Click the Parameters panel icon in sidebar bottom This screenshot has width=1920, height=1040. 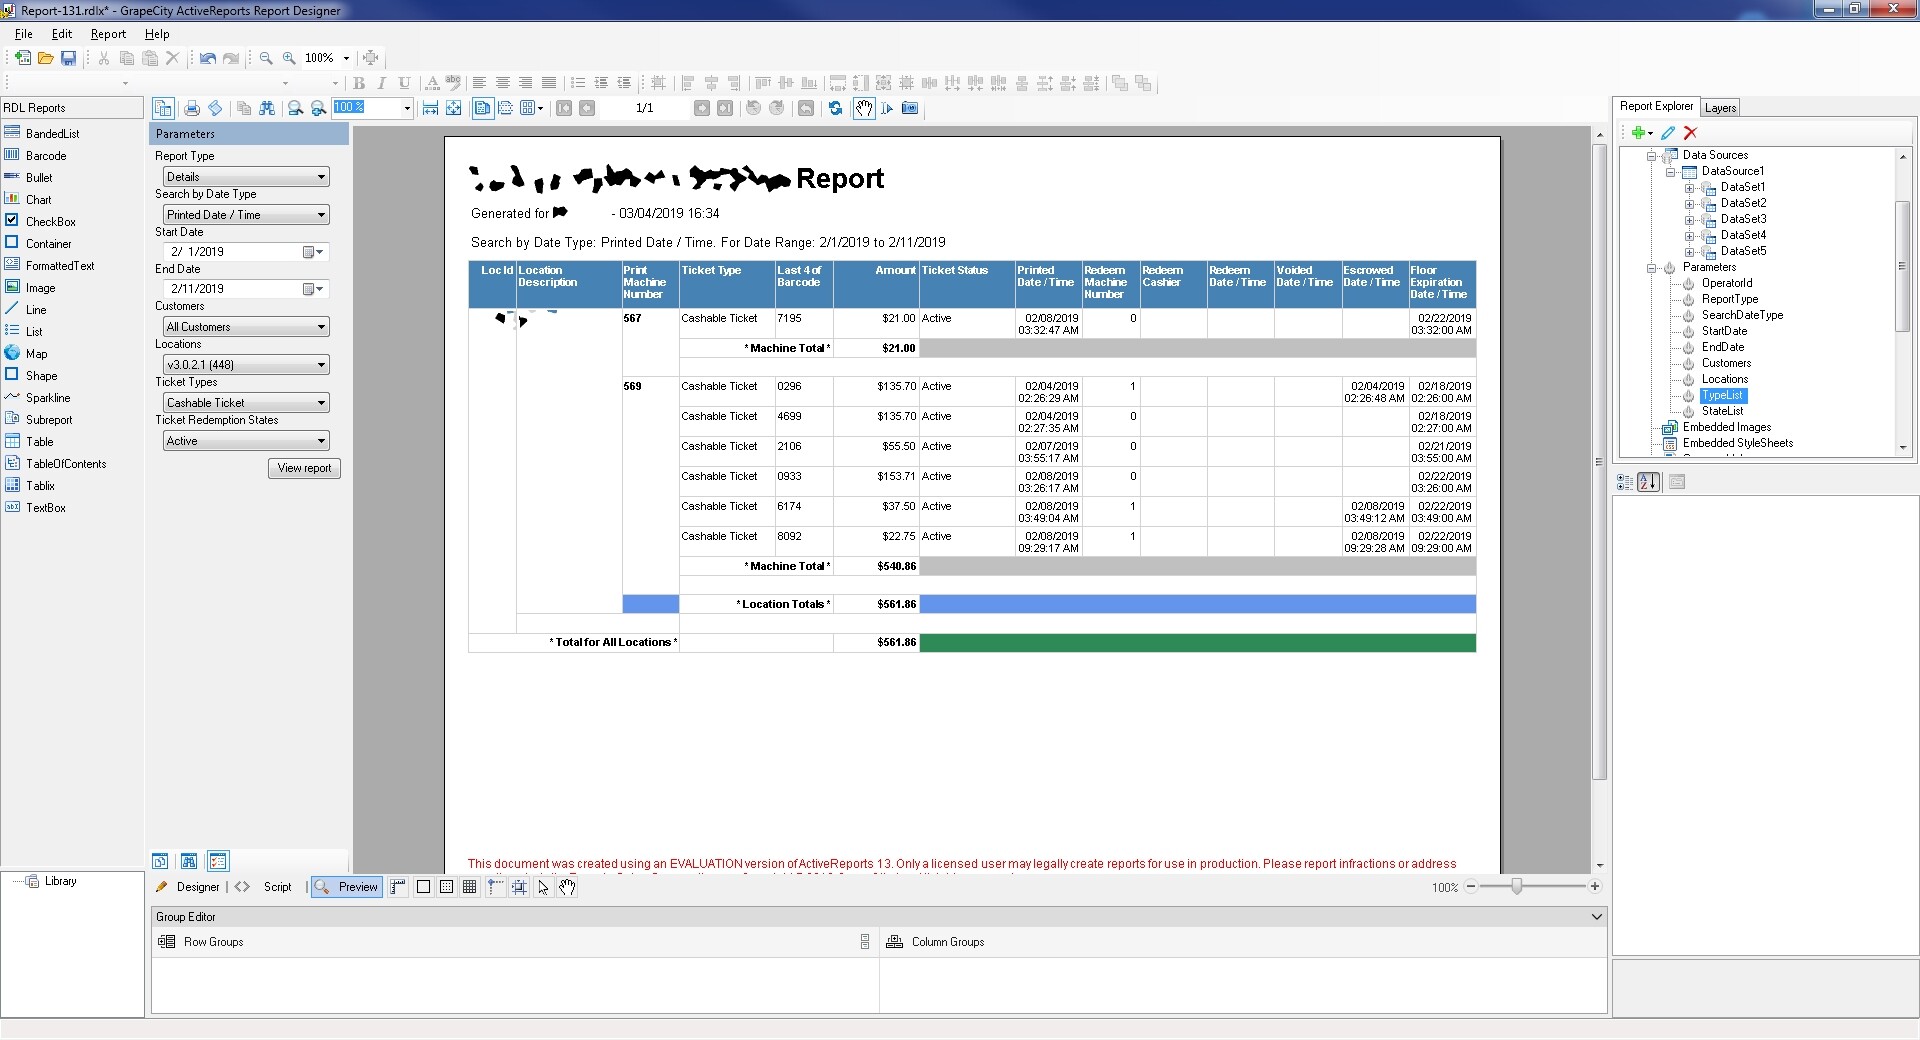click(218, 861)
